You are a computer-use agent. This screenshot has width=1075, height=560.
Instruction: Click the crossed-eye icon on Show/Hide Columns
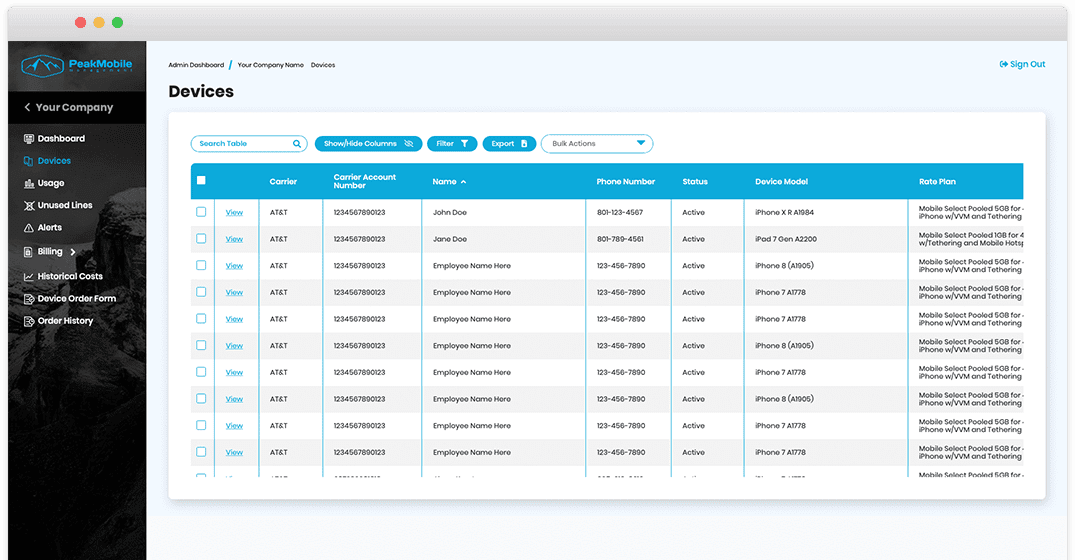[409, 144]
